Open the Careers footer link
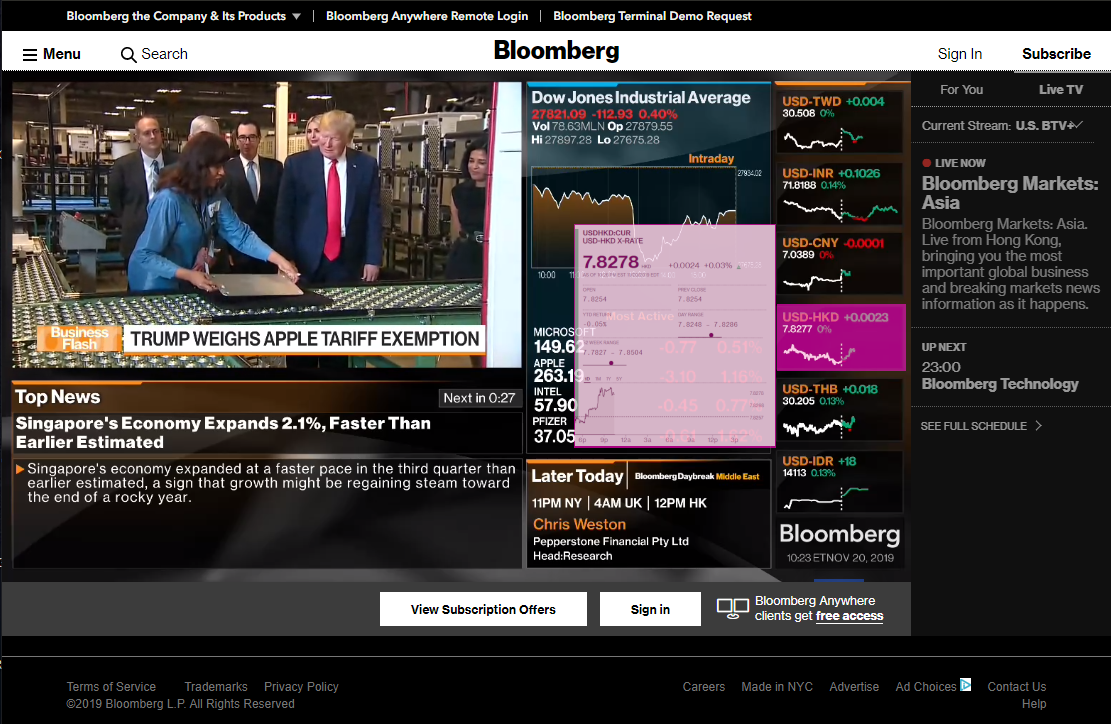Viewport: 1111px width, 724px height. 704,686
